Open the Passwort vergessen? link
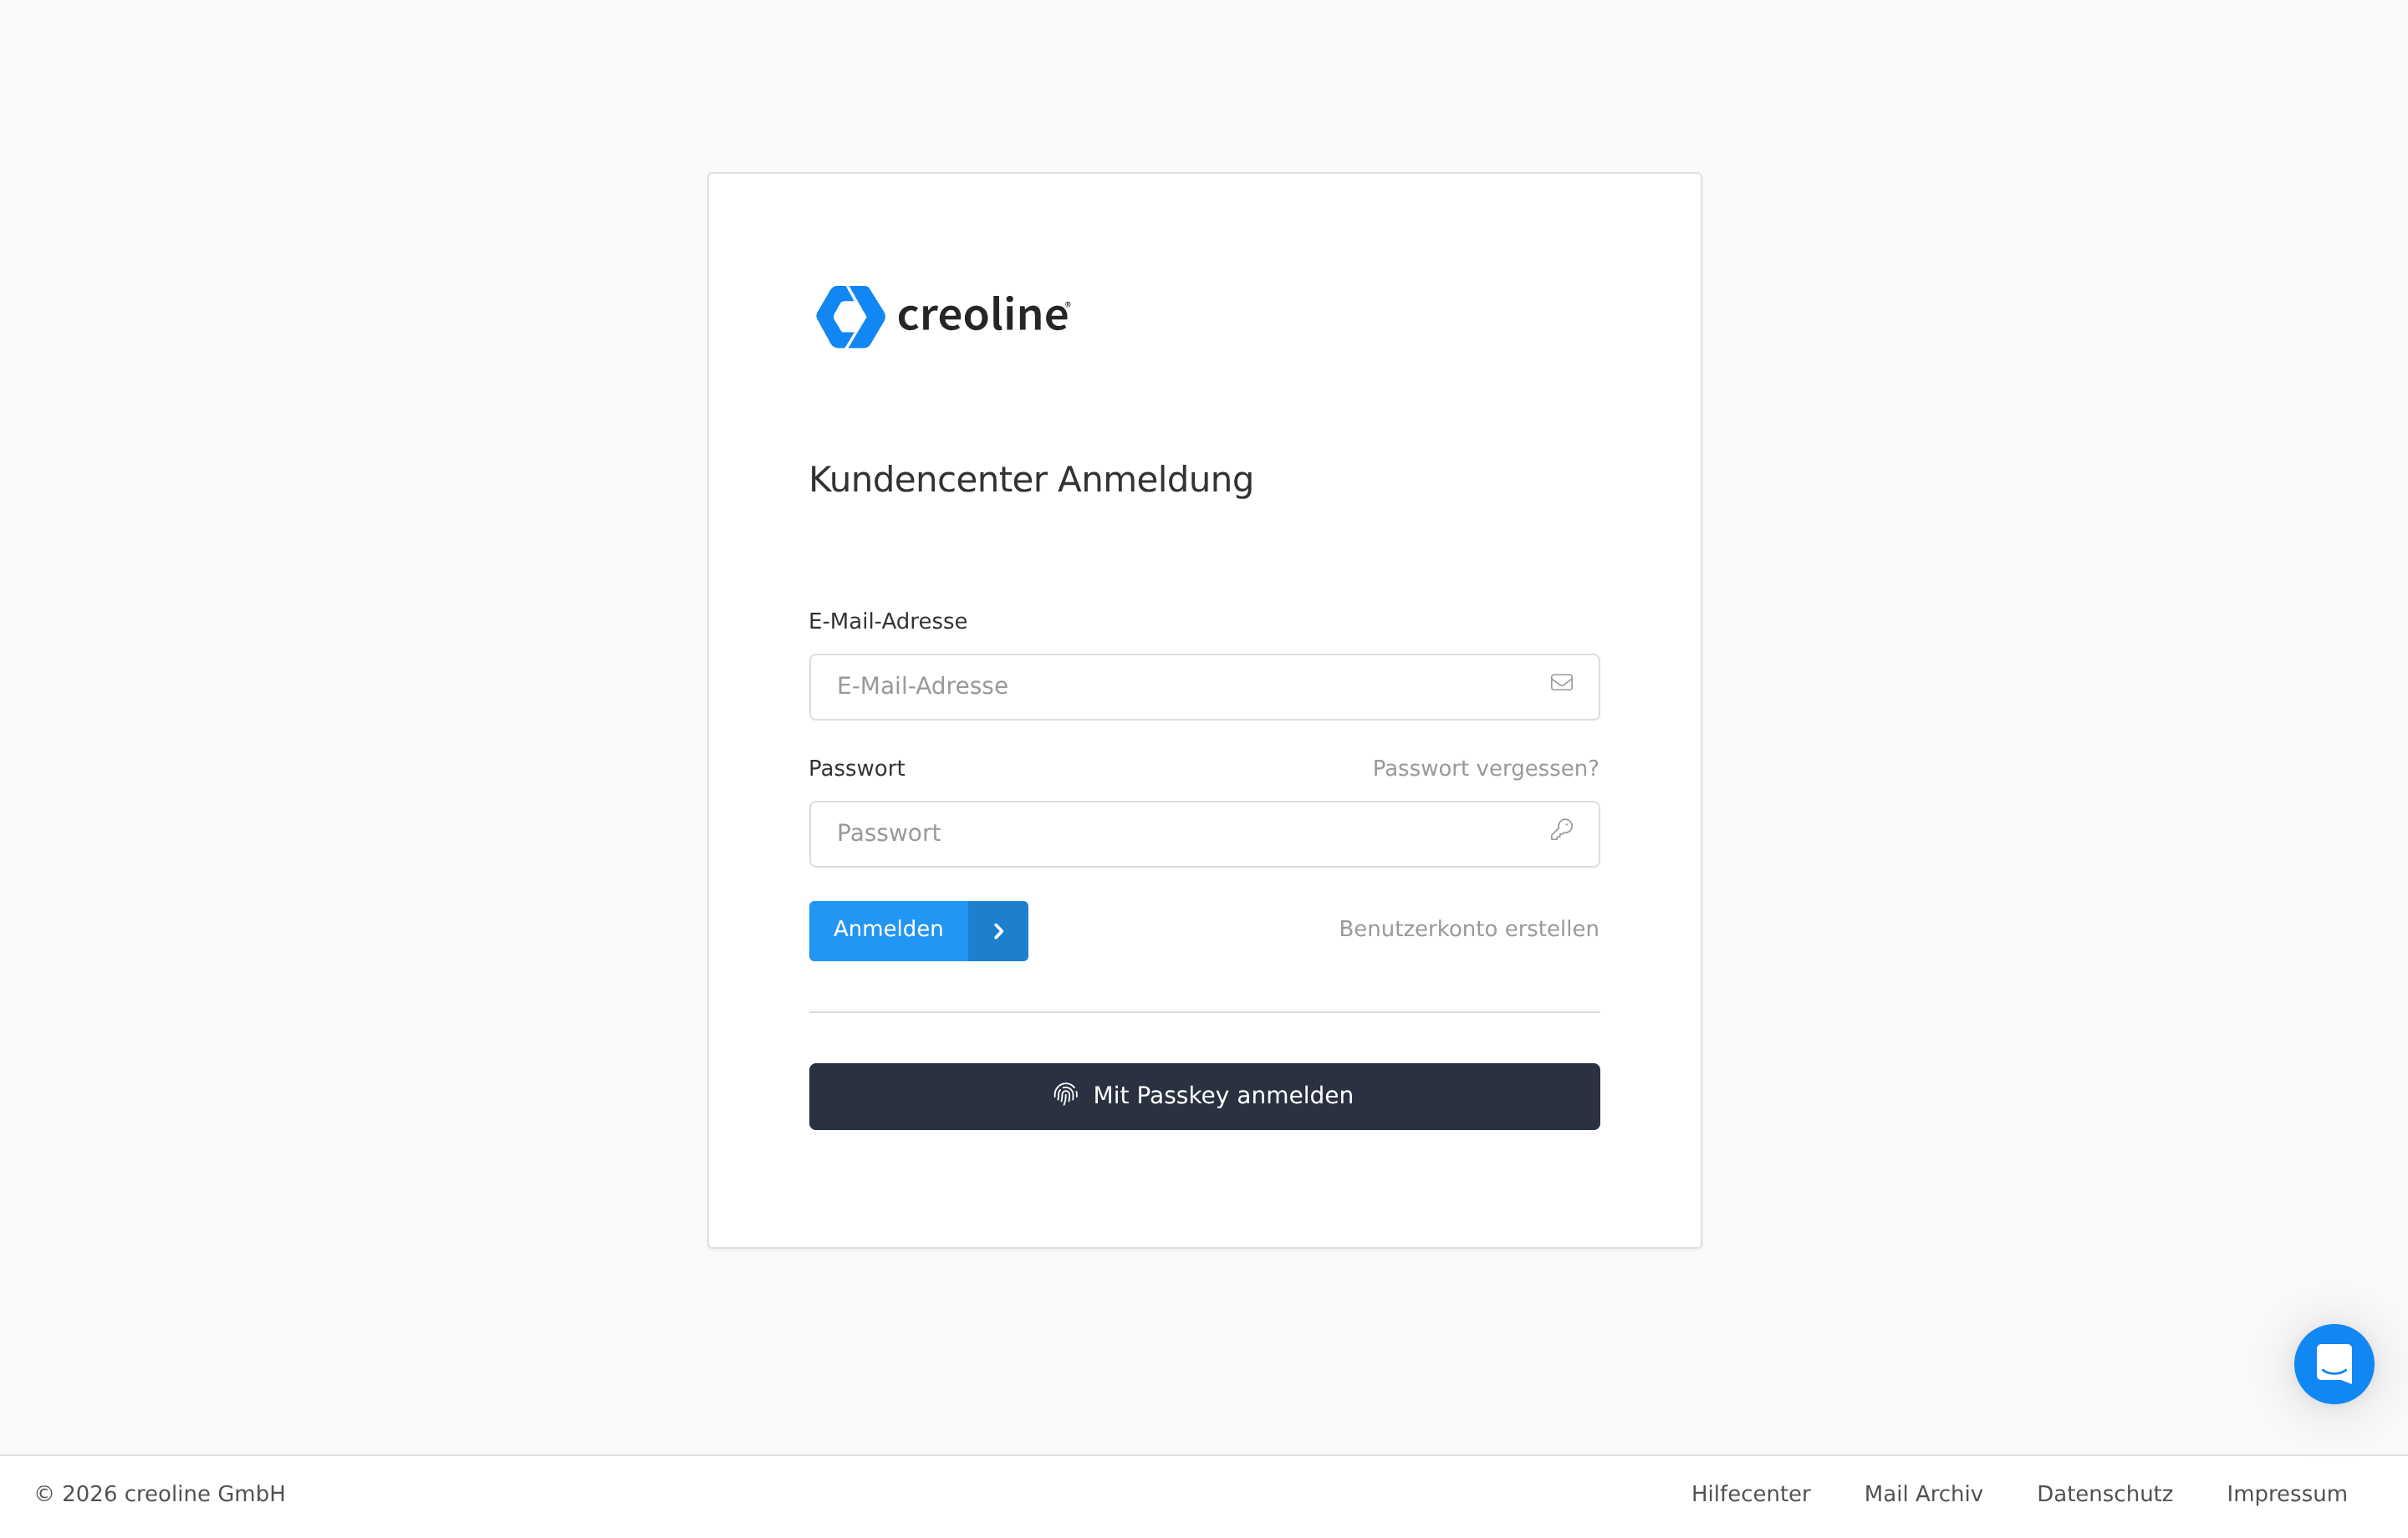This screenshot has width=2408, height=1538. [1485, 768]
